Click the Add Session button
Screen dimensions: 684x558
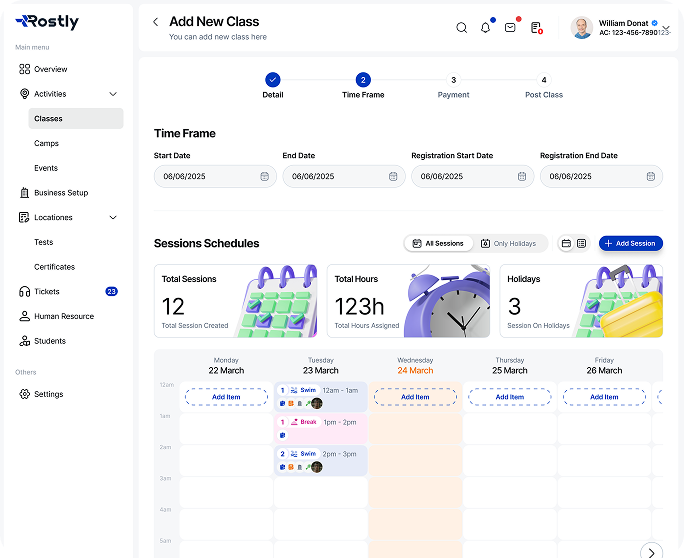click(x=631, y=243)
